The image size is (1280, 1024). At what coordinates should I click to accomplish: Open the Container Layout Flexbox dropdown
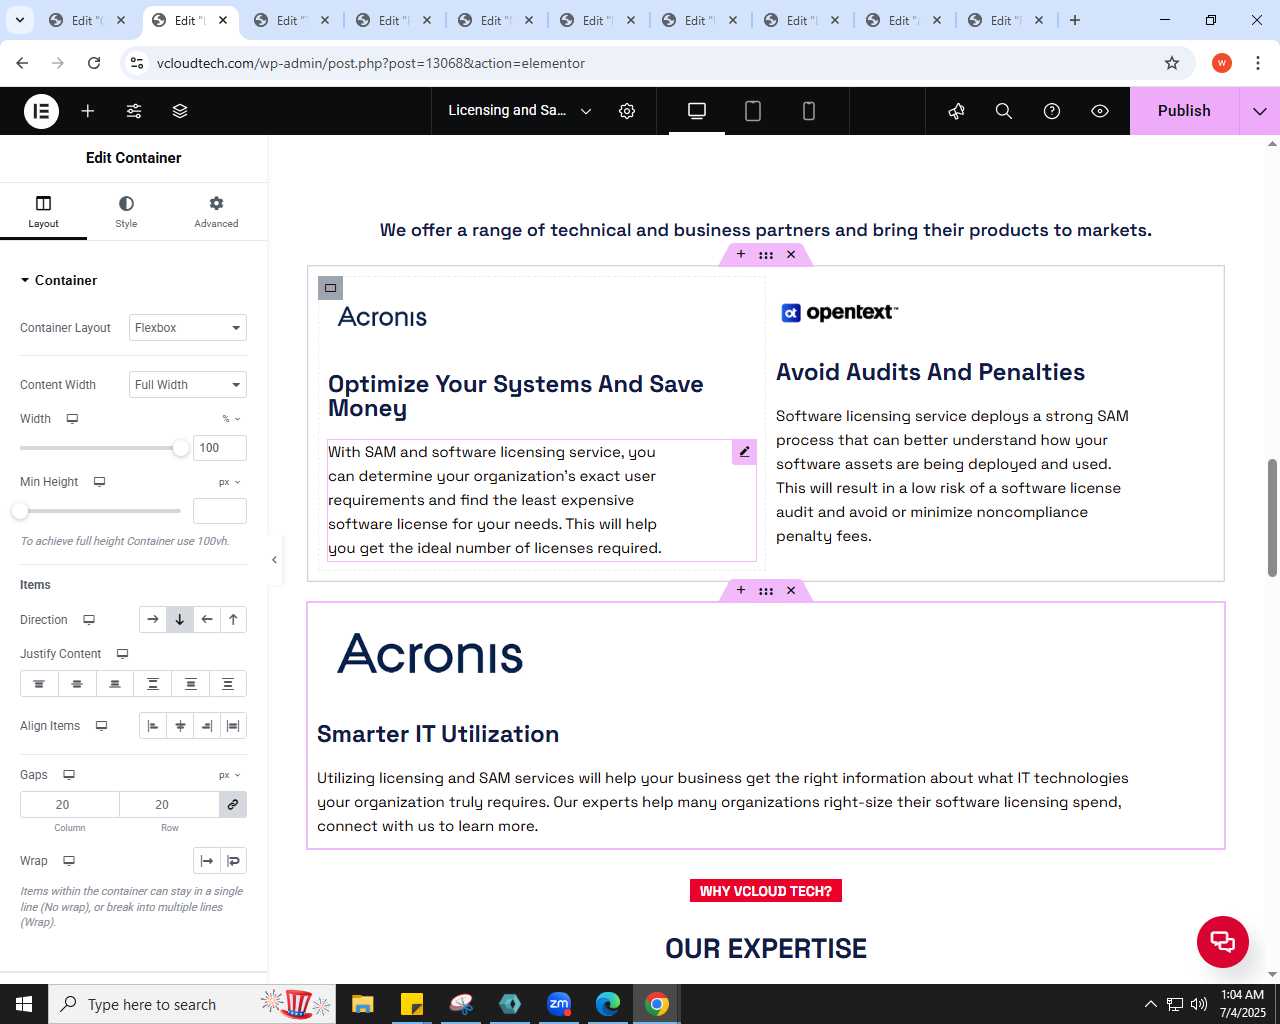pos(188,328)
